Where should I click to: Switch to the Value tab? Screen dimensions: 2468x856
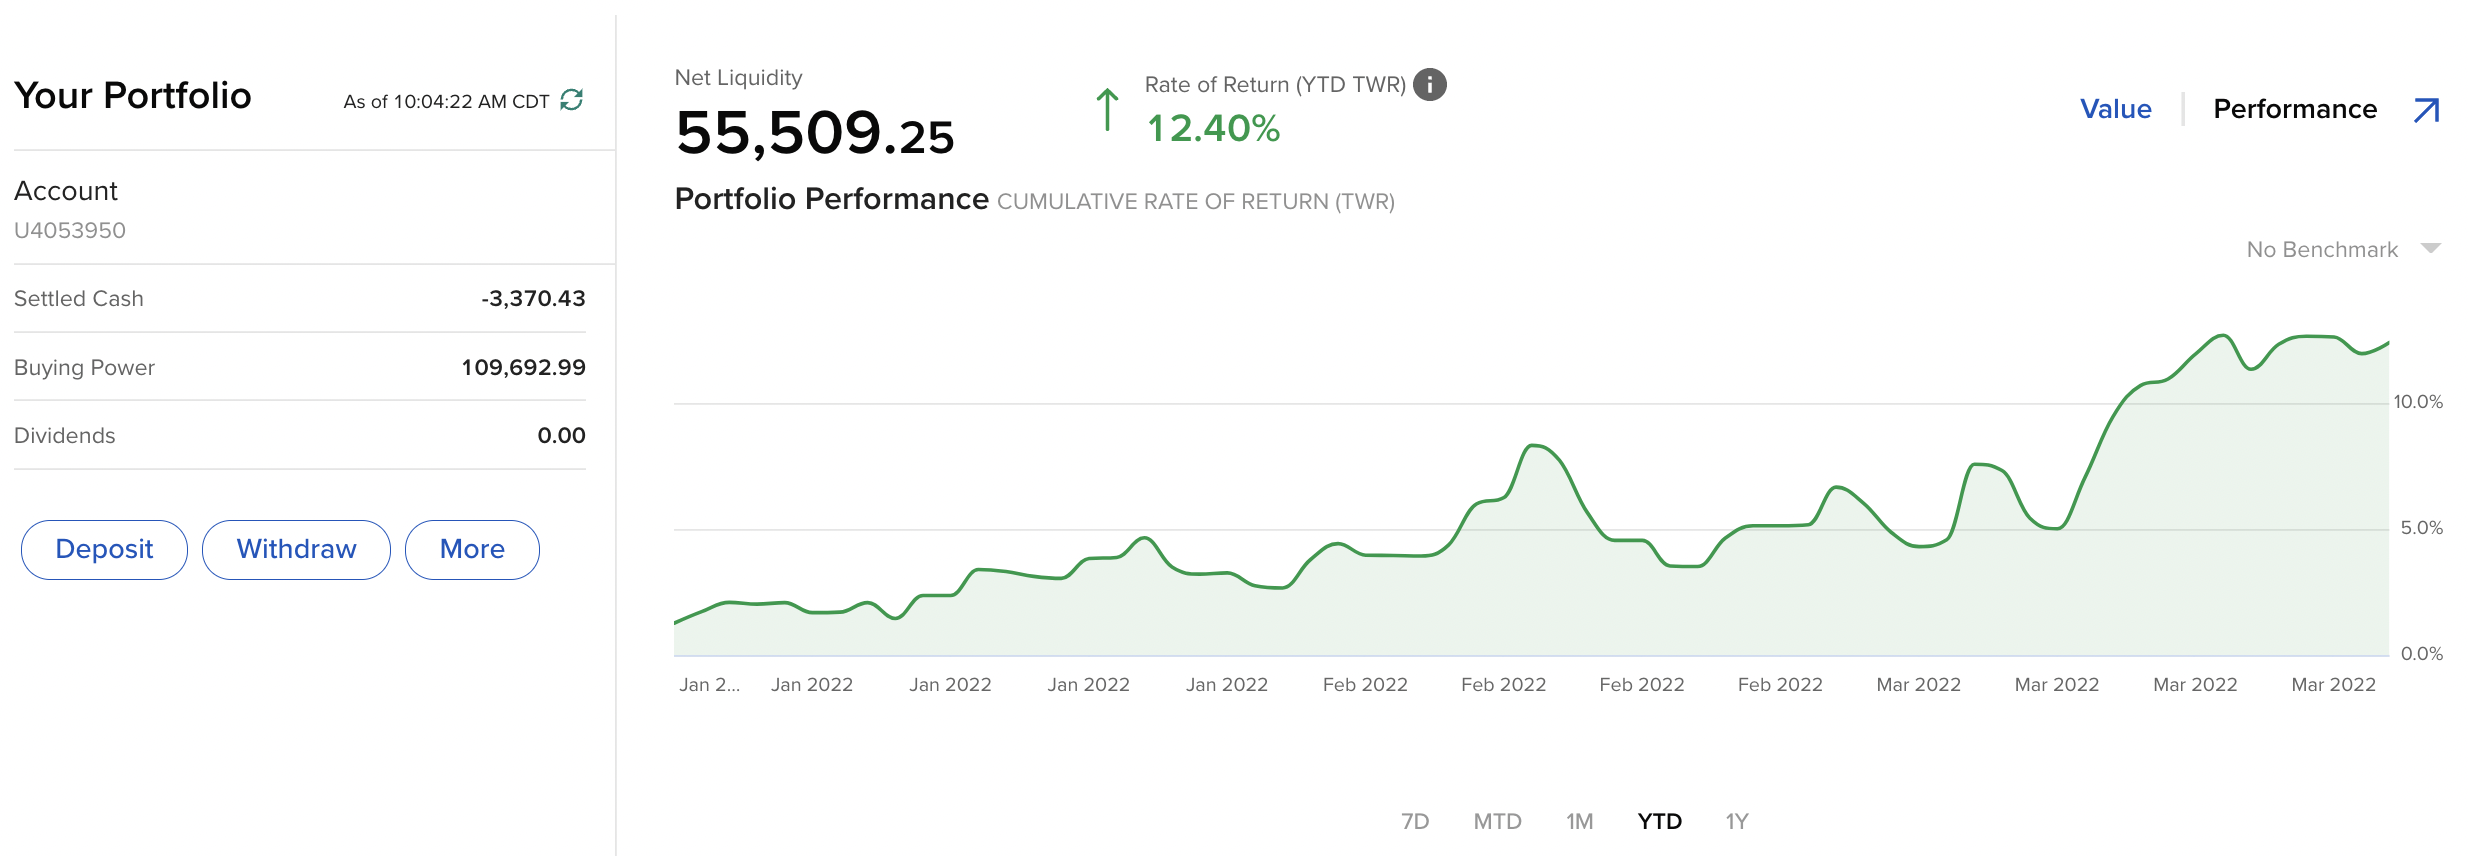(2115, 109)
